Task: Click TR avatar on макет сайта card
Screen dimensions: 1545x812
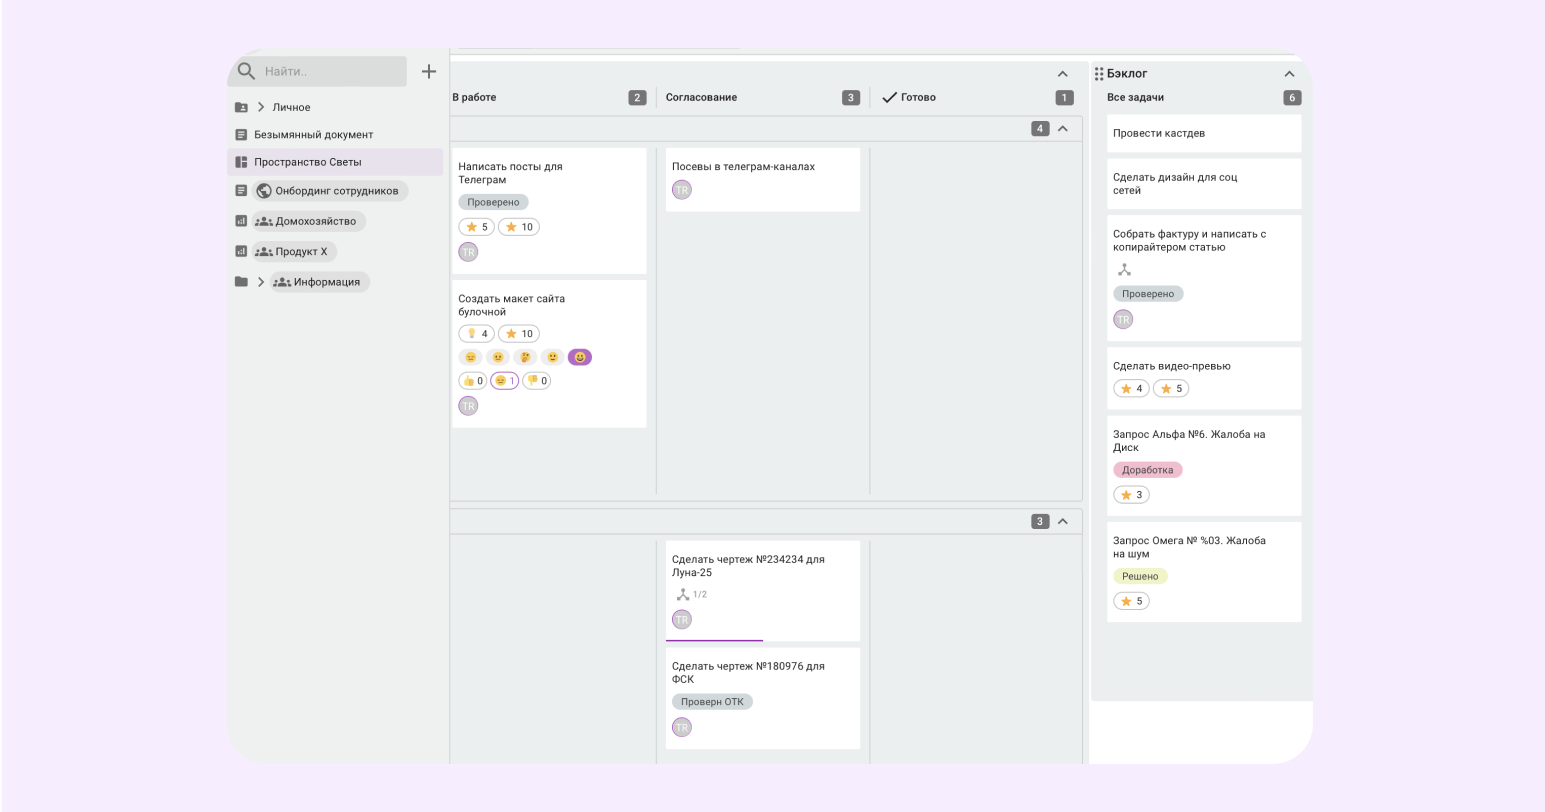Action: (468, 406)
